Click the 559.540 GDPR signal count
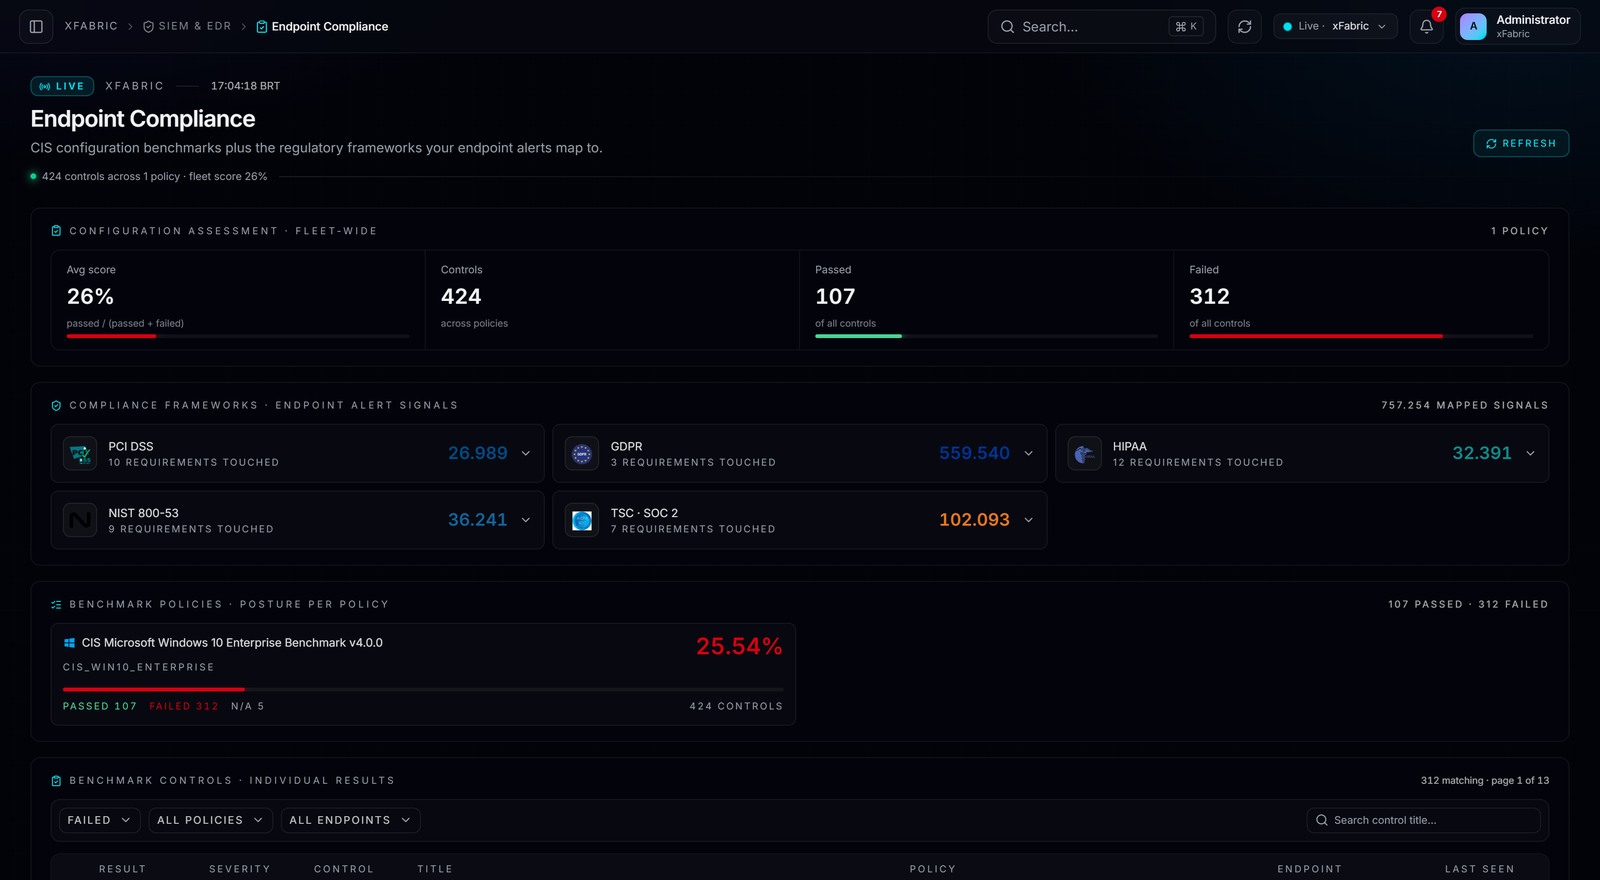Viewport: 1600px width, 880px height. coord(974,454)
